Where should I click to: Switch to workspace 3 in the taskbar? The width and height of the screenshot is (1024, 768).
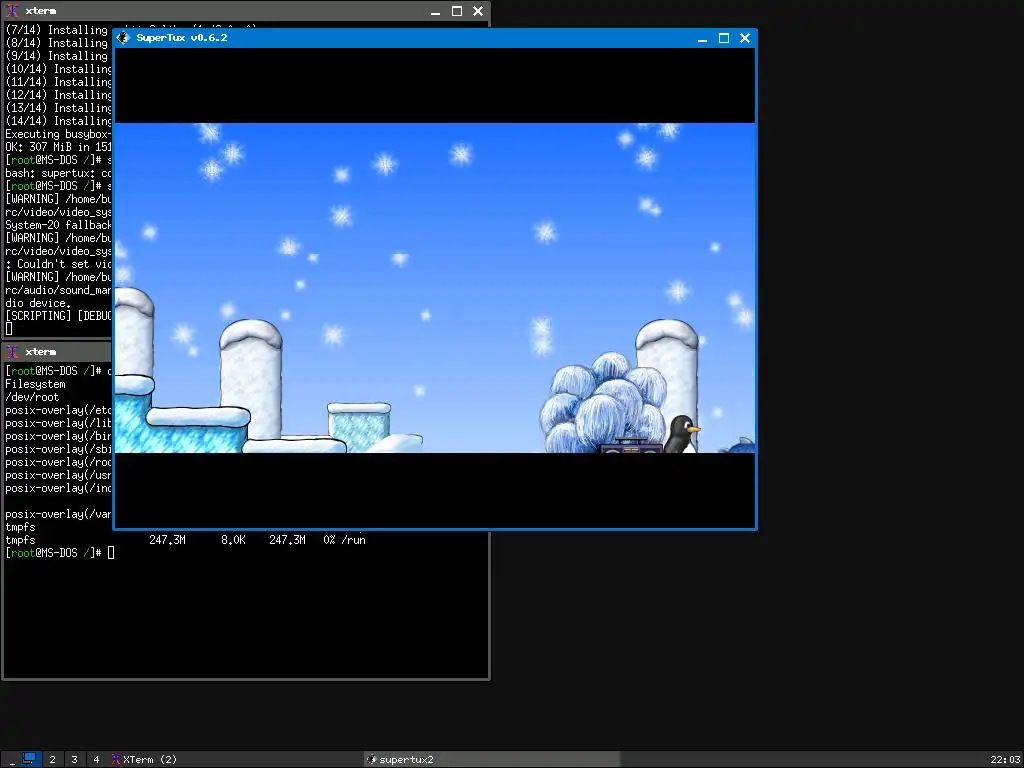pos(74,760)
